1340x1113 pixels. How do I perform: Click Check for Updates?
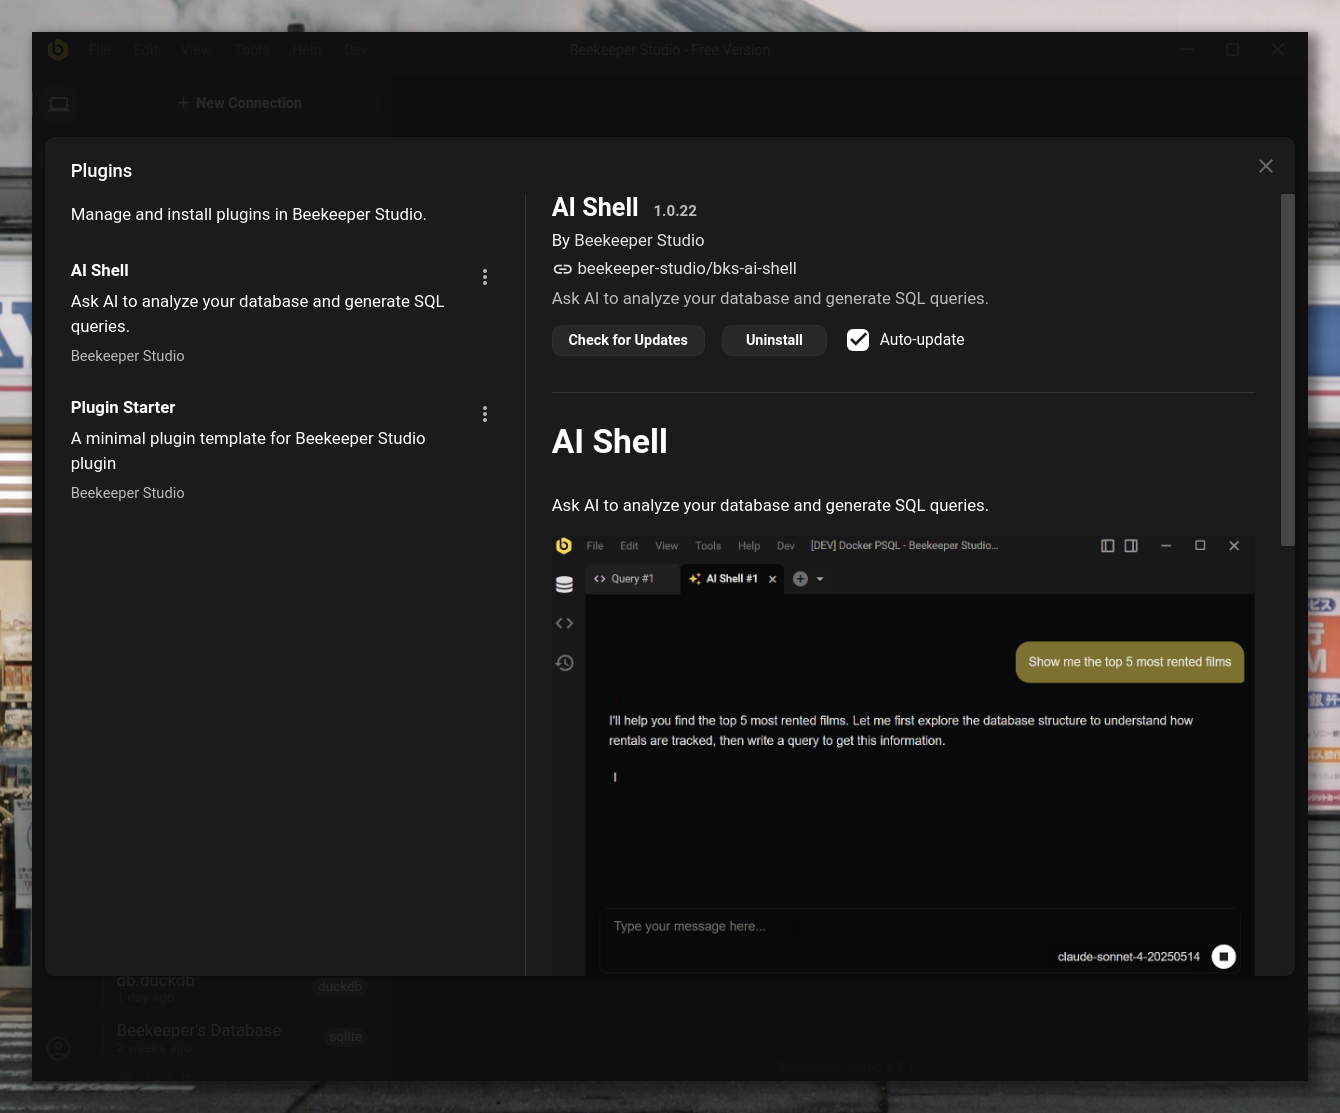pyautogui.click(x=628, y=340)
